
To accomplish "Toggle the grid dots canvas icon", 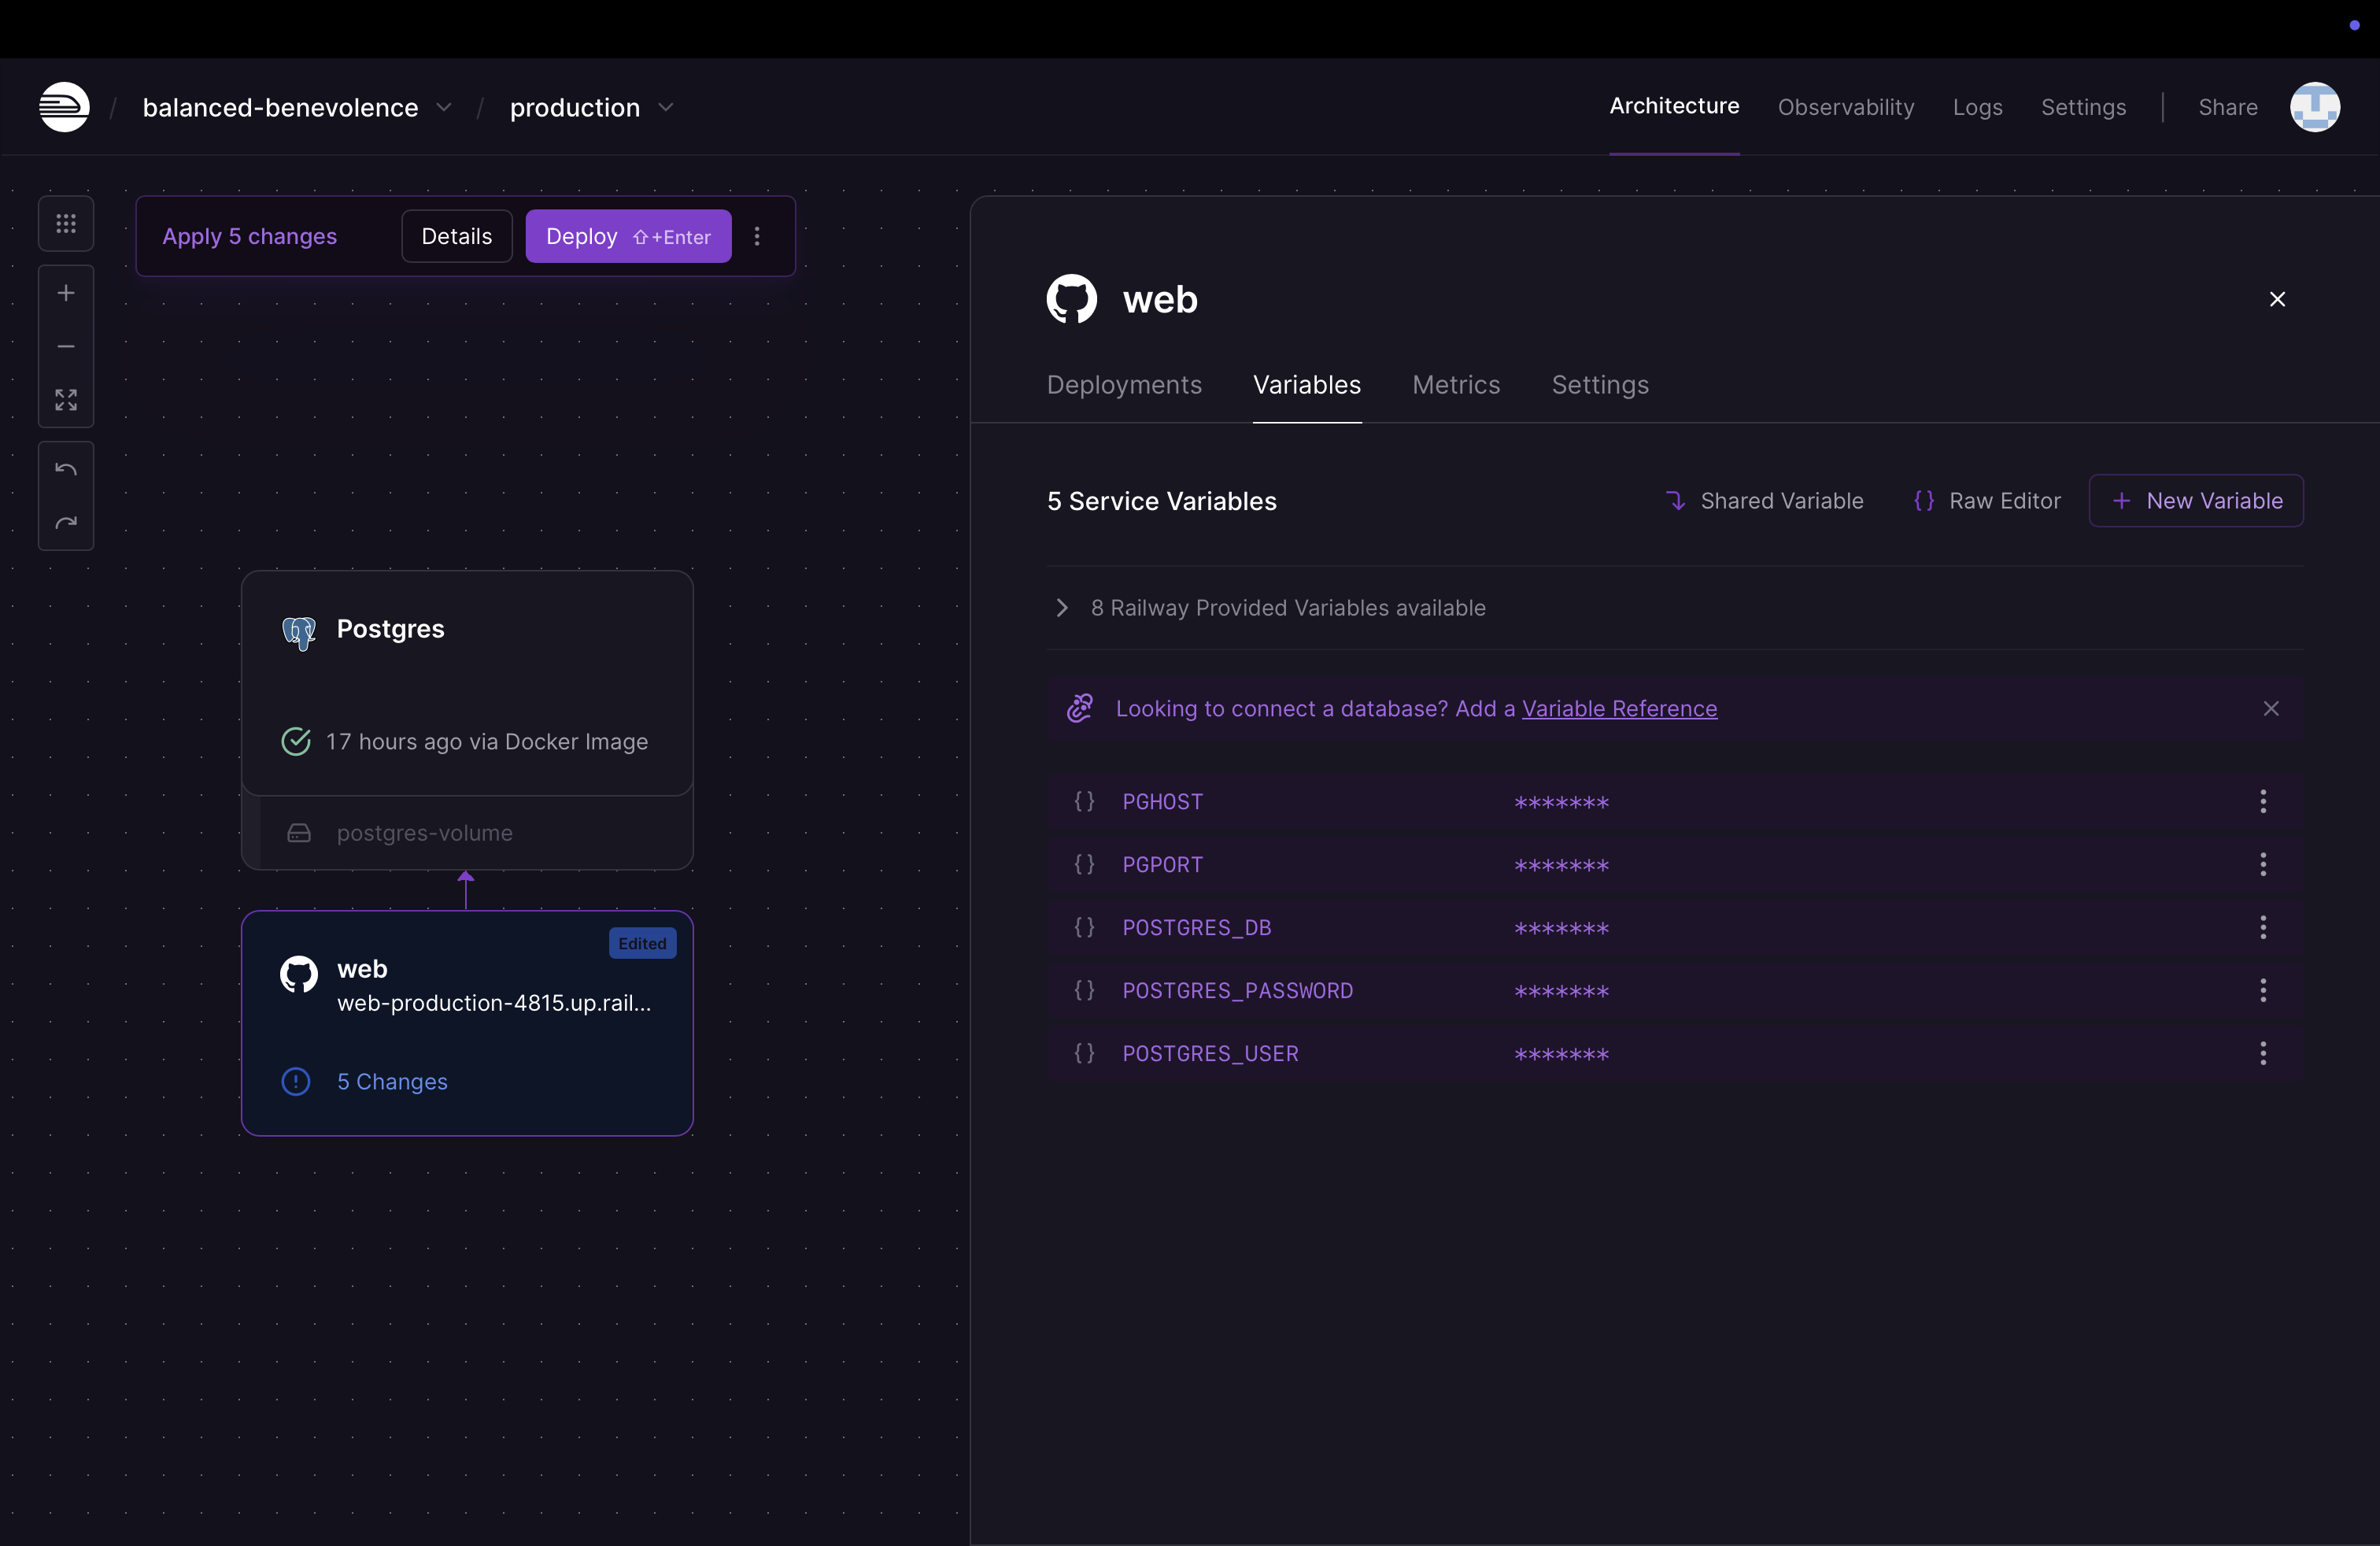I will click(x=66, y=223).
